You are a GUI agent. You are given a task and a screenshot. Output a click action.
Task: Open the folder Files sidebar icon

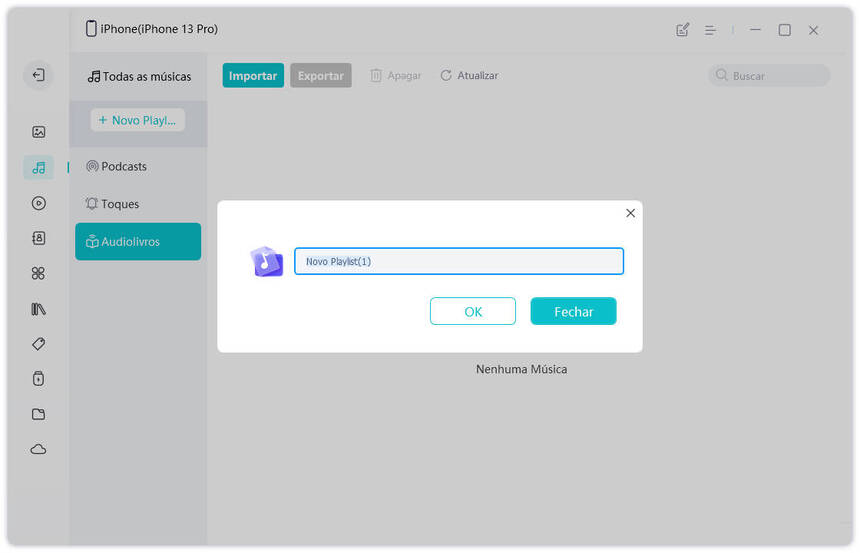click(x=38, y=414)
